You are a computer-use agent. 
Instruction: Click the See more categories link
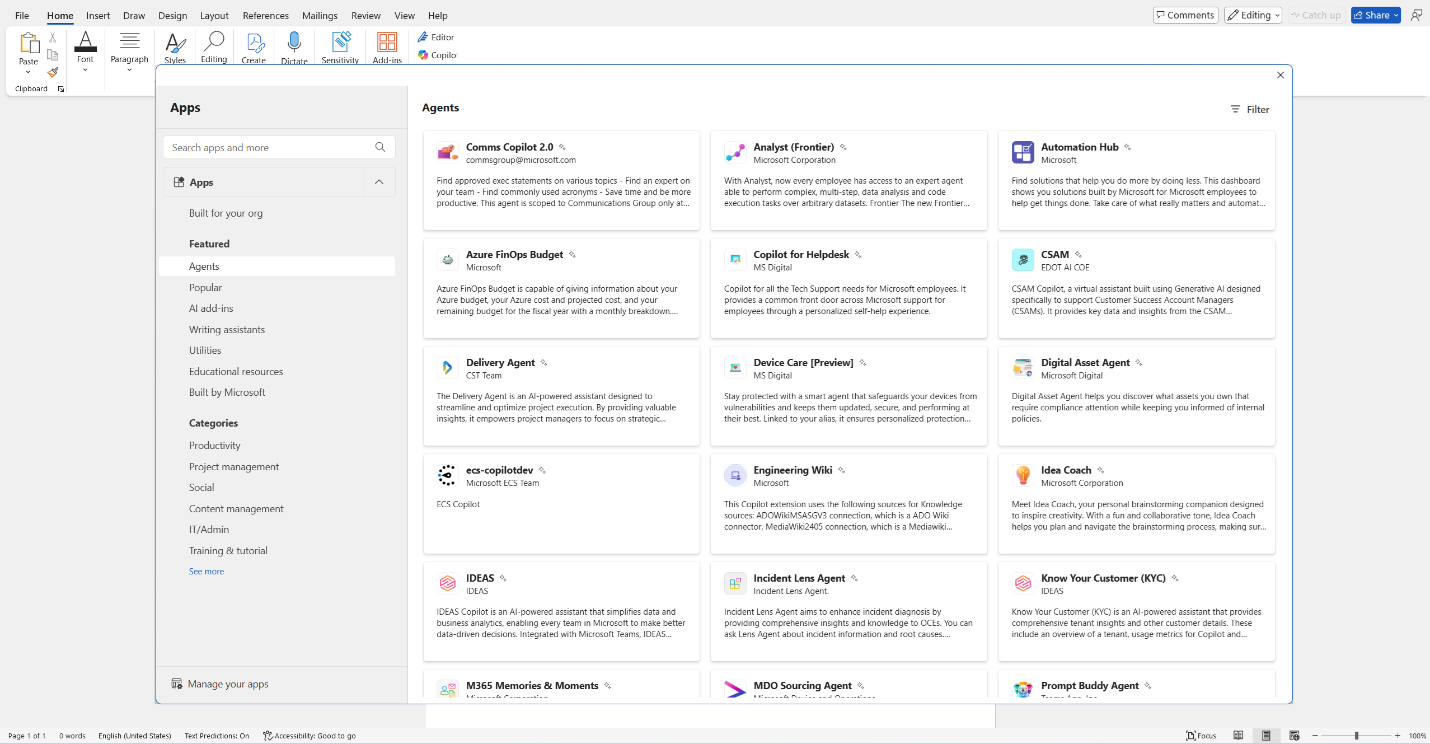(x=206, y=571)
